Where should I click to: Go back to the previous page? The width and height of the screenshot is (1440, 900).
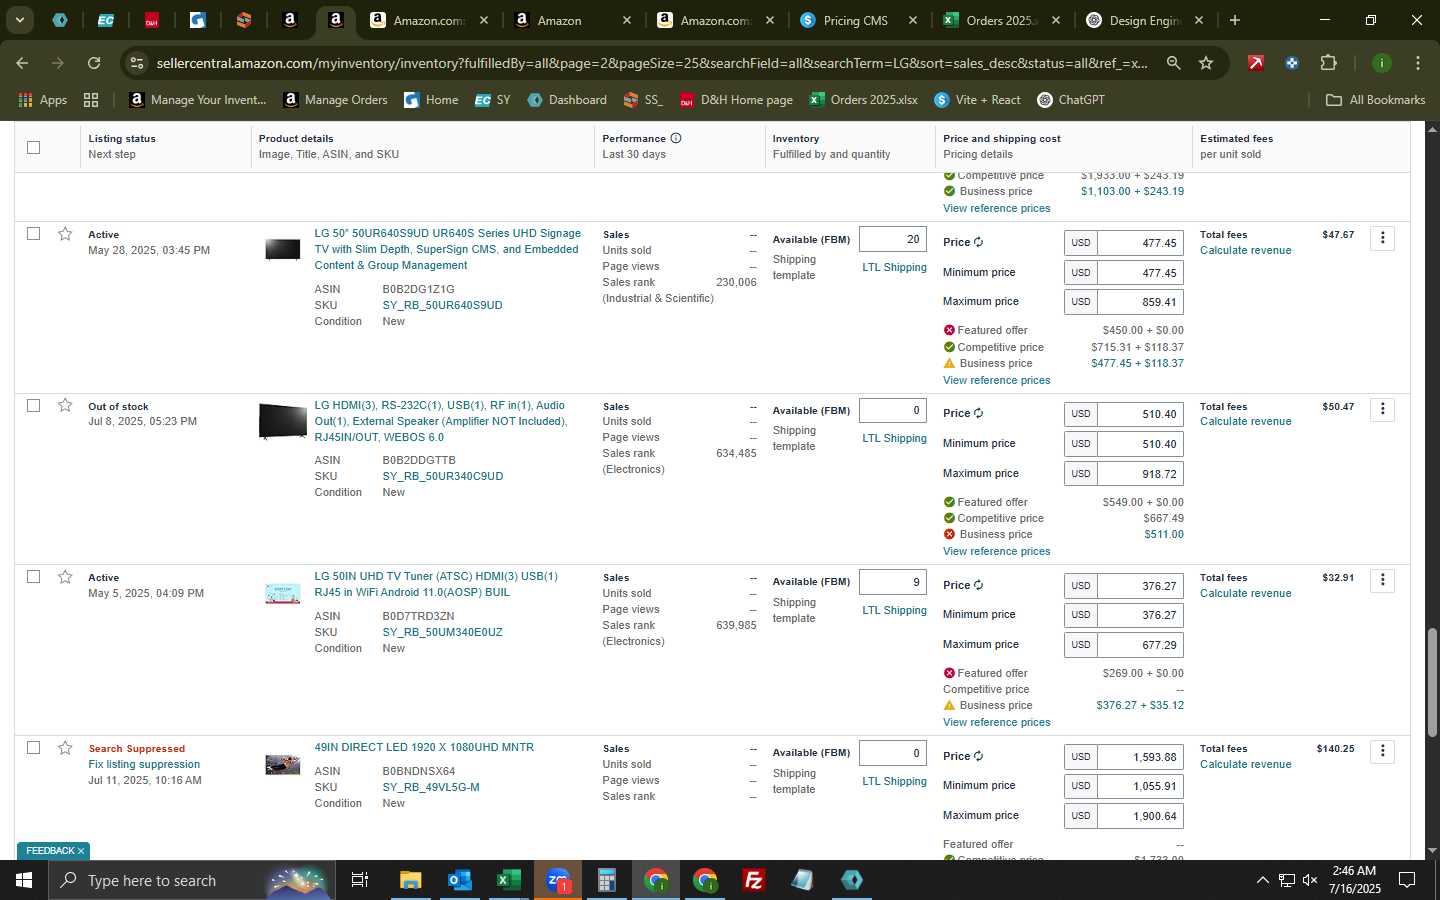22,63
